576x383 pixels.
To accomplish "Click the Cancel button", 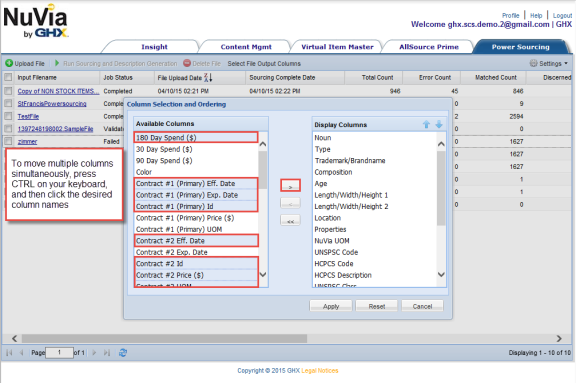I will pos(422,306).
